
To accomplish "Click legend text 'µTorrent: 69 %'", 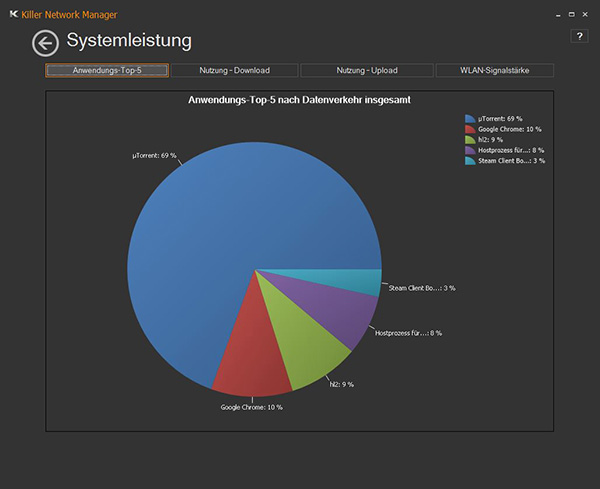I will point(500,119).
